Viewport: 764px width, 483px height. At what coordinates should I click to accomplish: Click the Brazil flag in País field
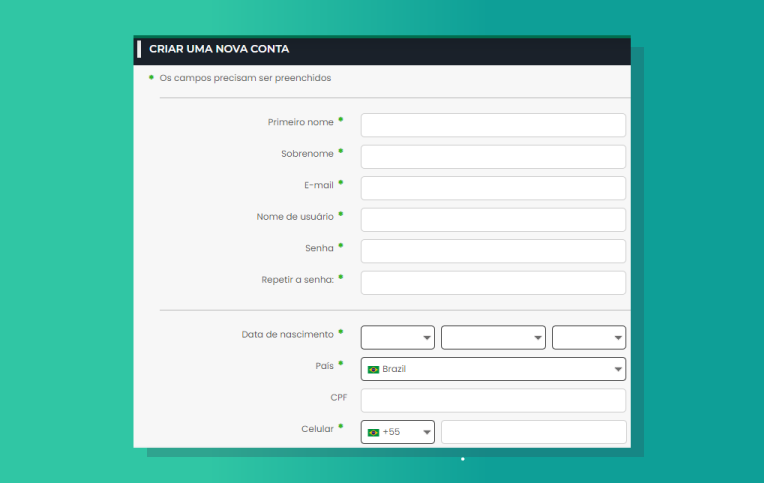(373, 369)
